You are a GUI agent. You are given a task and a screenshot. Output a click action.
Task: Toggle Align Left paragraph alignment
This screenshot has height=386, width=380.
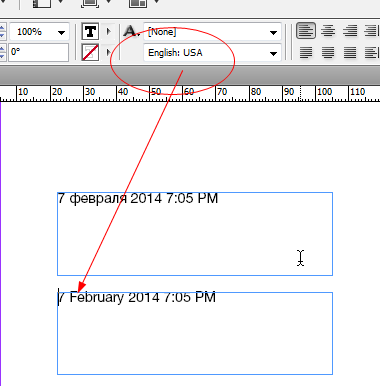click(306, 31)
